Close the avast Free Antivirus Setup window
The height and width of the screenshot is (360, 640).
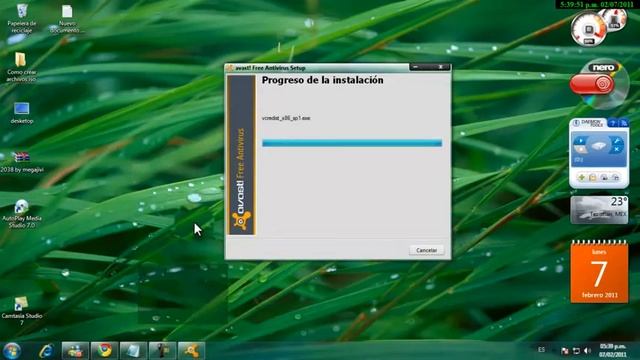[441, 67]
